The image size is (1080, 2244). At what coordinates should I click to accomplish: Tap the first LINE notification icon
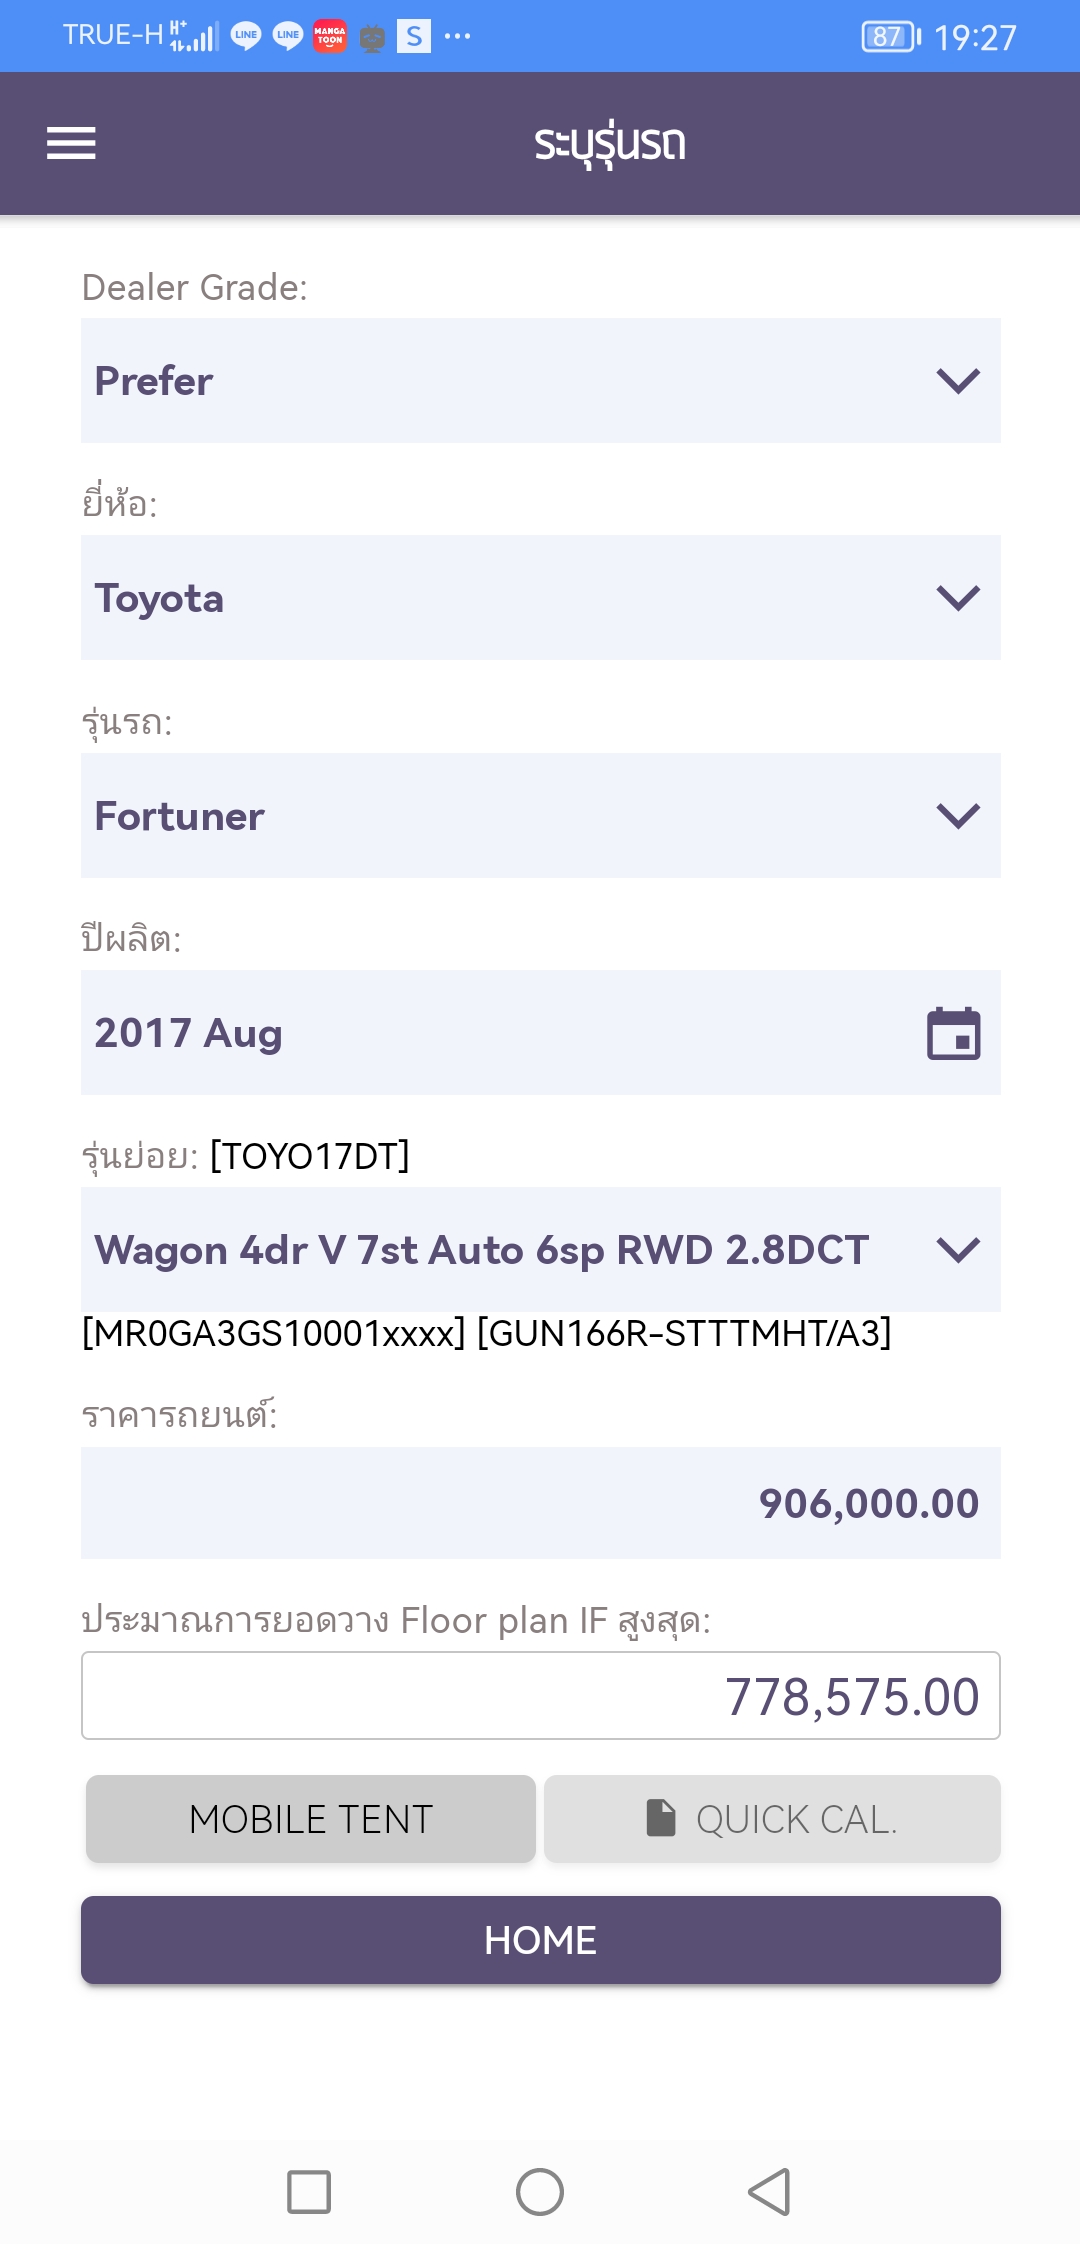tap(246, 37)
